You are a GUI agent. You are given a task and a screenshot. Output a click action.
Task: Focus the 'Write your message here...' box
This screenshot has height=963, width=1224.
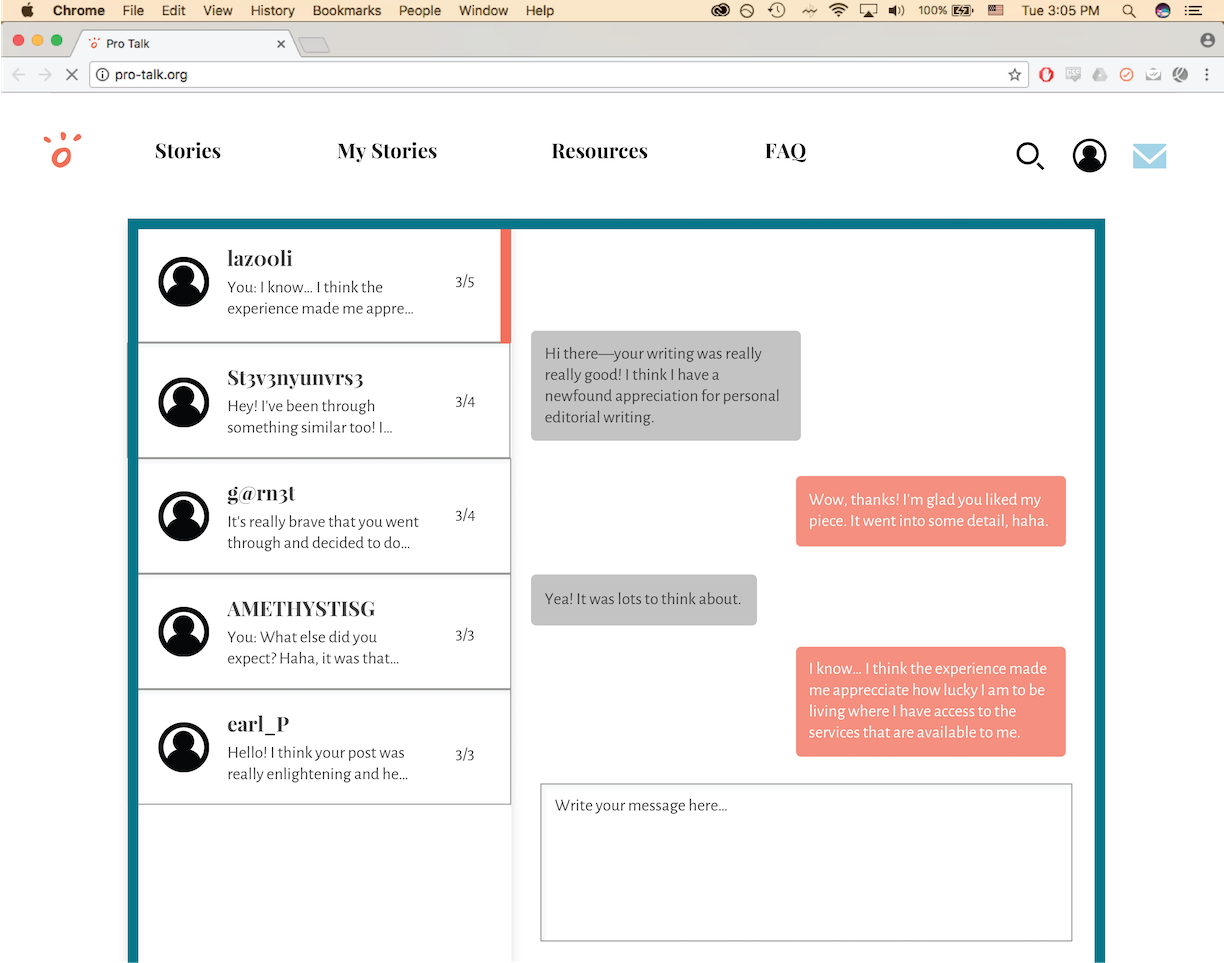[806, 862]
